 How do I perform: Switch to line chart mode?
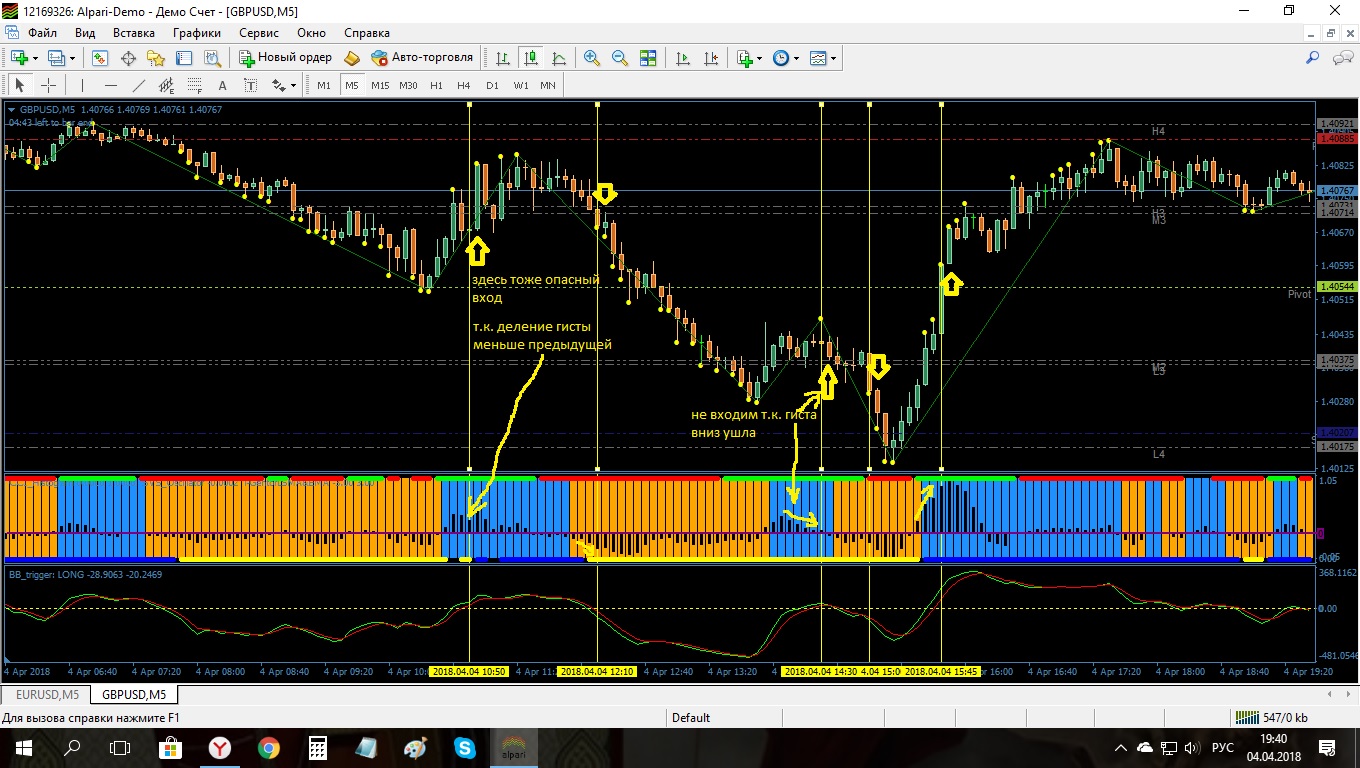coord(559,58)
